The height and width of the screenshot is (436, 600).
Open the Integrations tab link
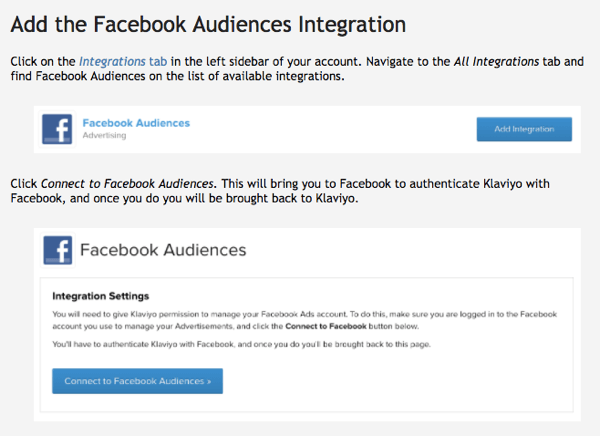tap(123, 62)
